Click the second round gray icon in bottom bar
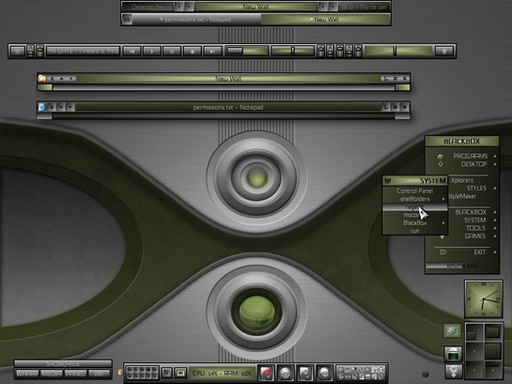 pos(285,373)
